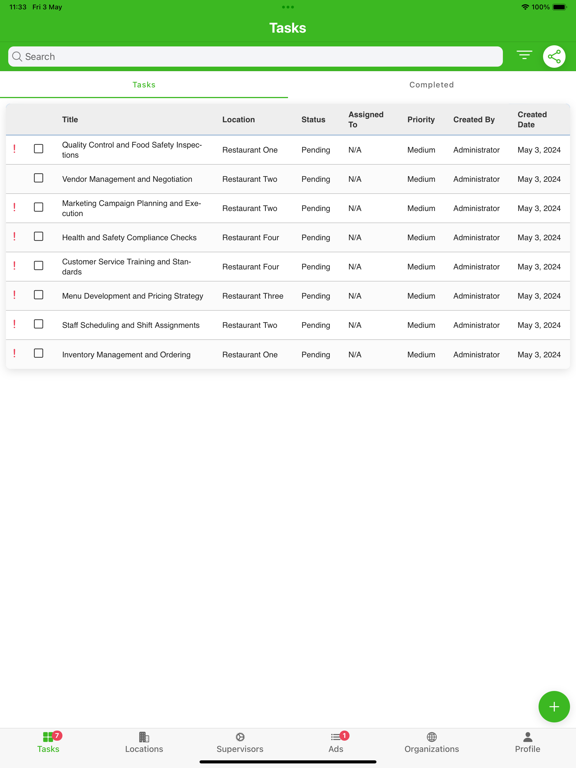576x768 pixels.
Task: Click the exclamation mark on Menu Development row
Action: [14, 295]
